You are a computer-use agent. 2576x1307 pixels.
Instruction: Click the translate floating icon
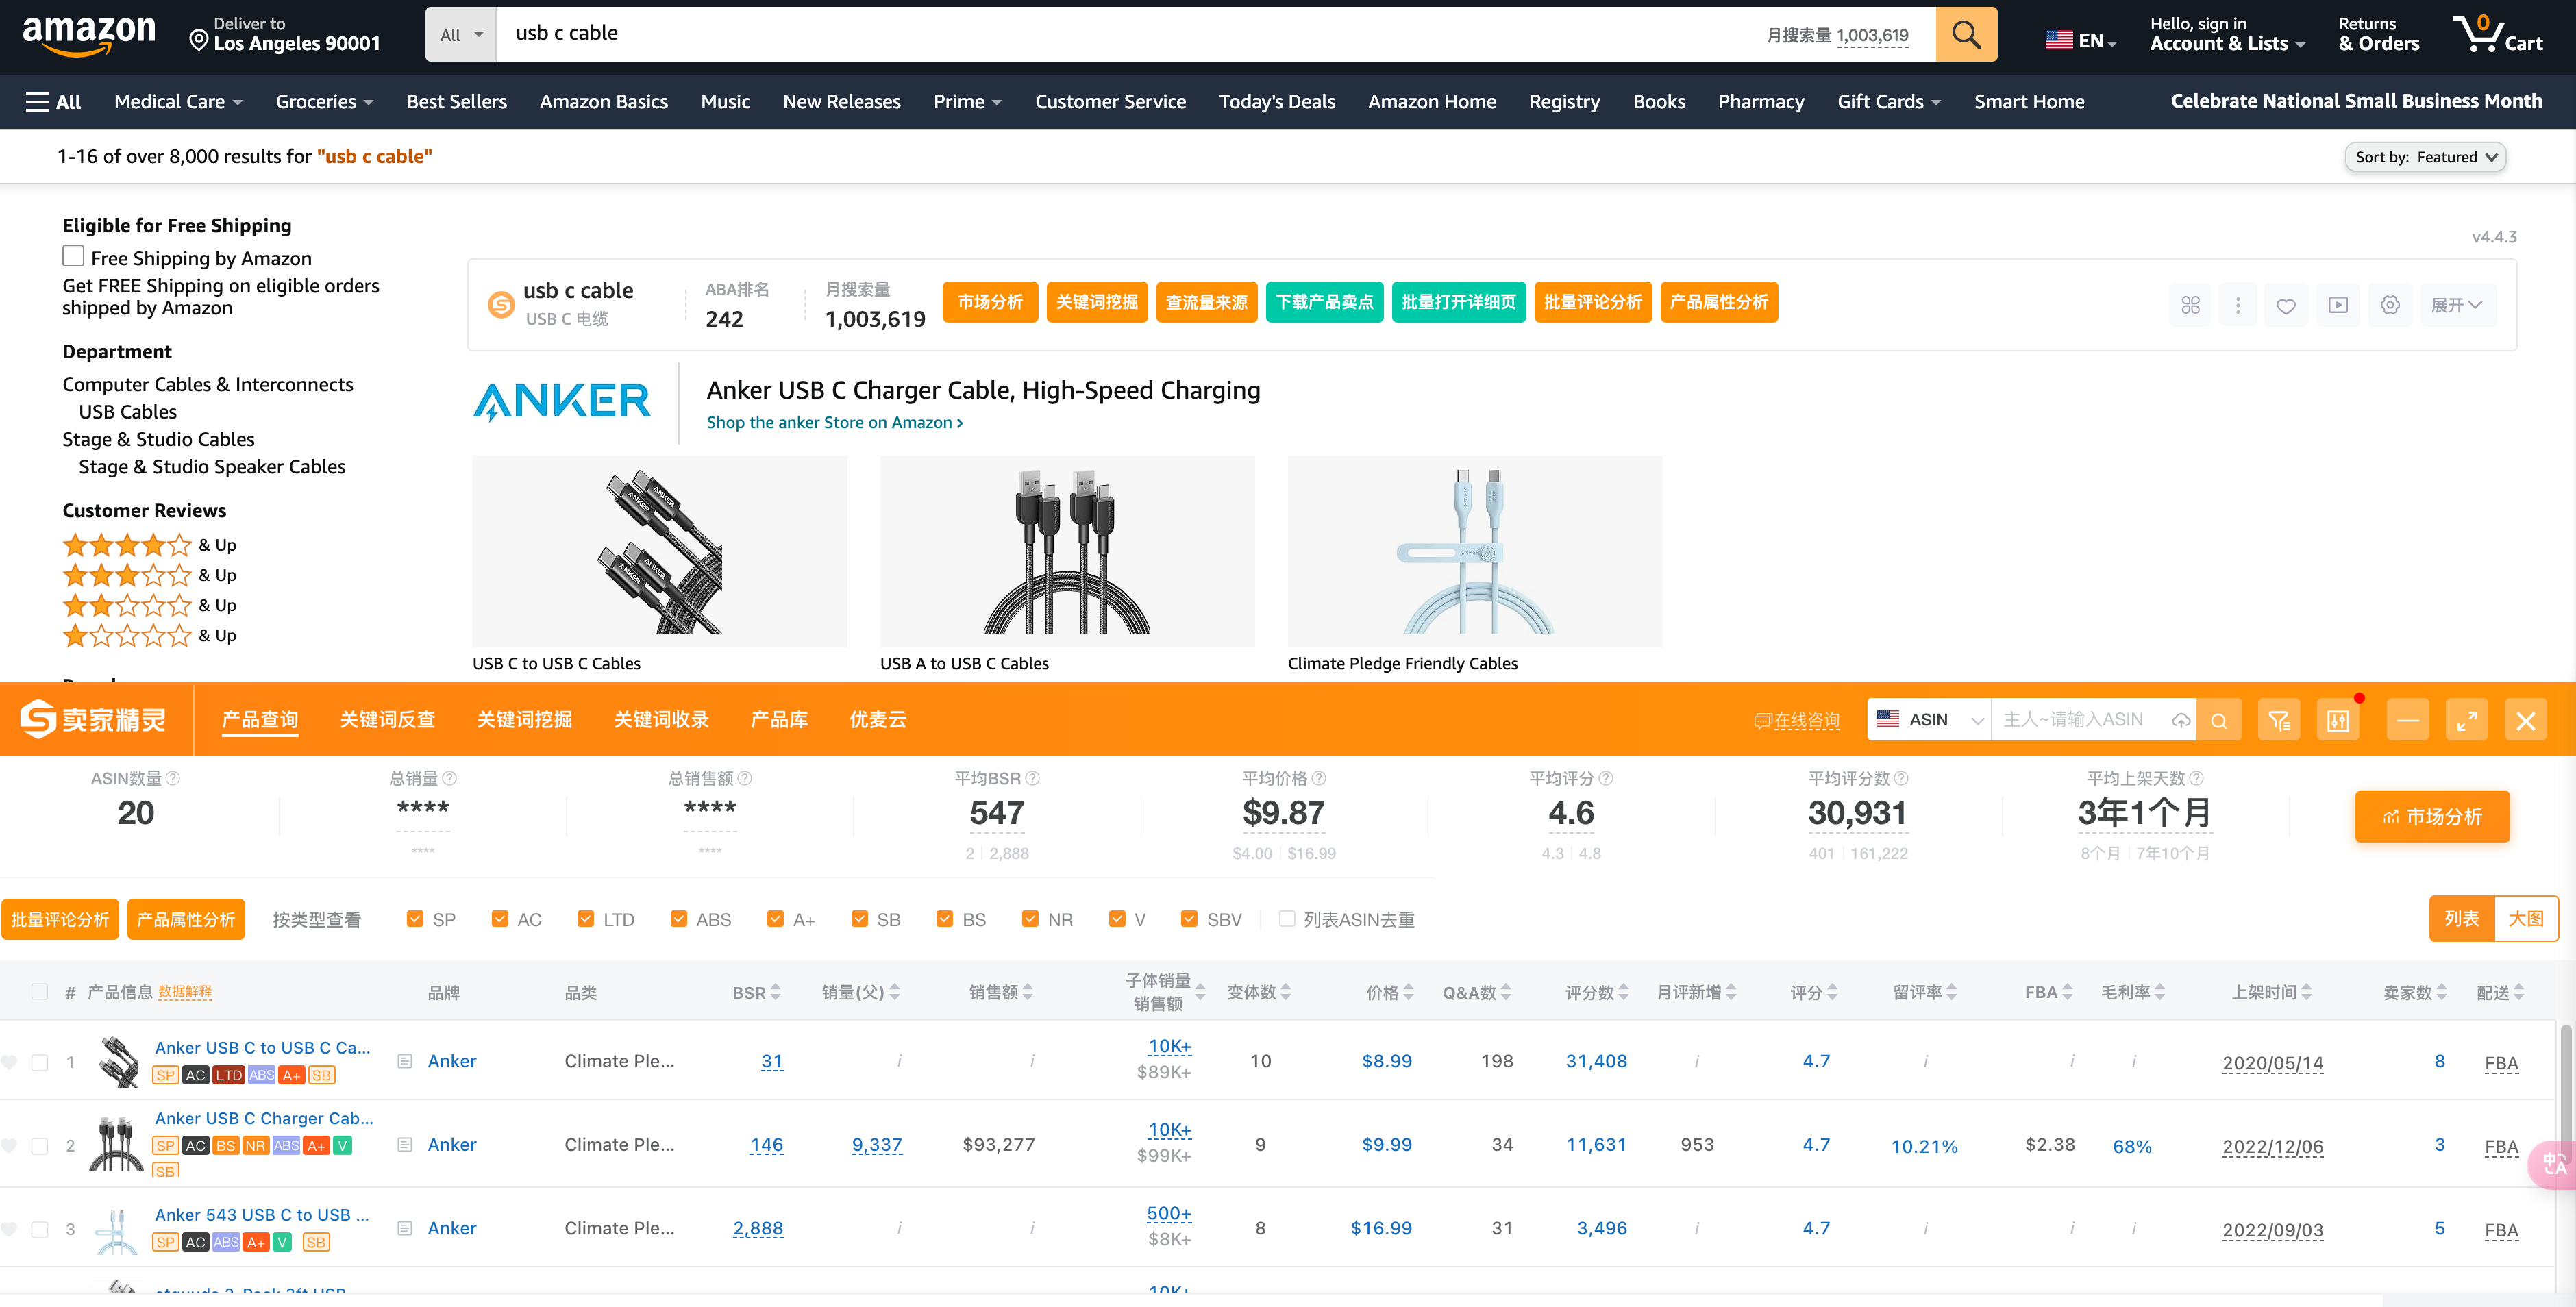2553,1164
